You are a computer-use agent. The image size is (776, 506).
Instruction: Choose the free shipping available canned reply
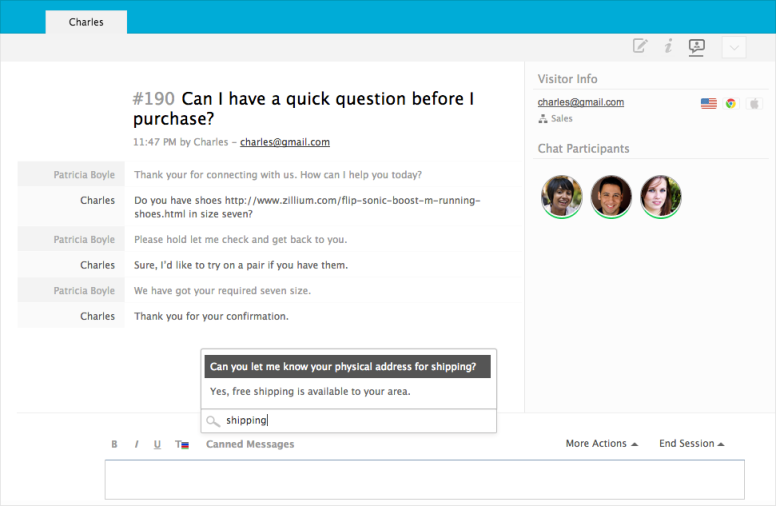pos(310,391)
